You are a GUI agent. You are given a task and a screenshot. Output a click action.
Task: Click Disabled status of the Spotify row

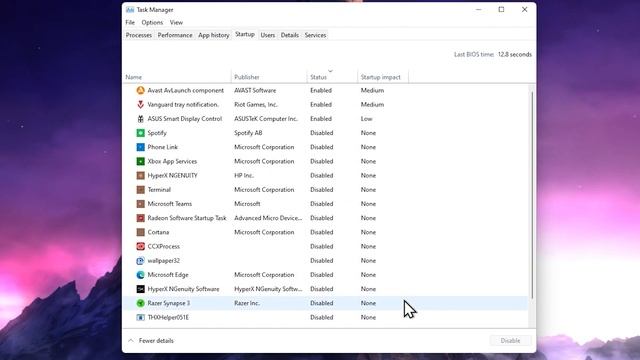pyautogui.click(x=322, y=133)
